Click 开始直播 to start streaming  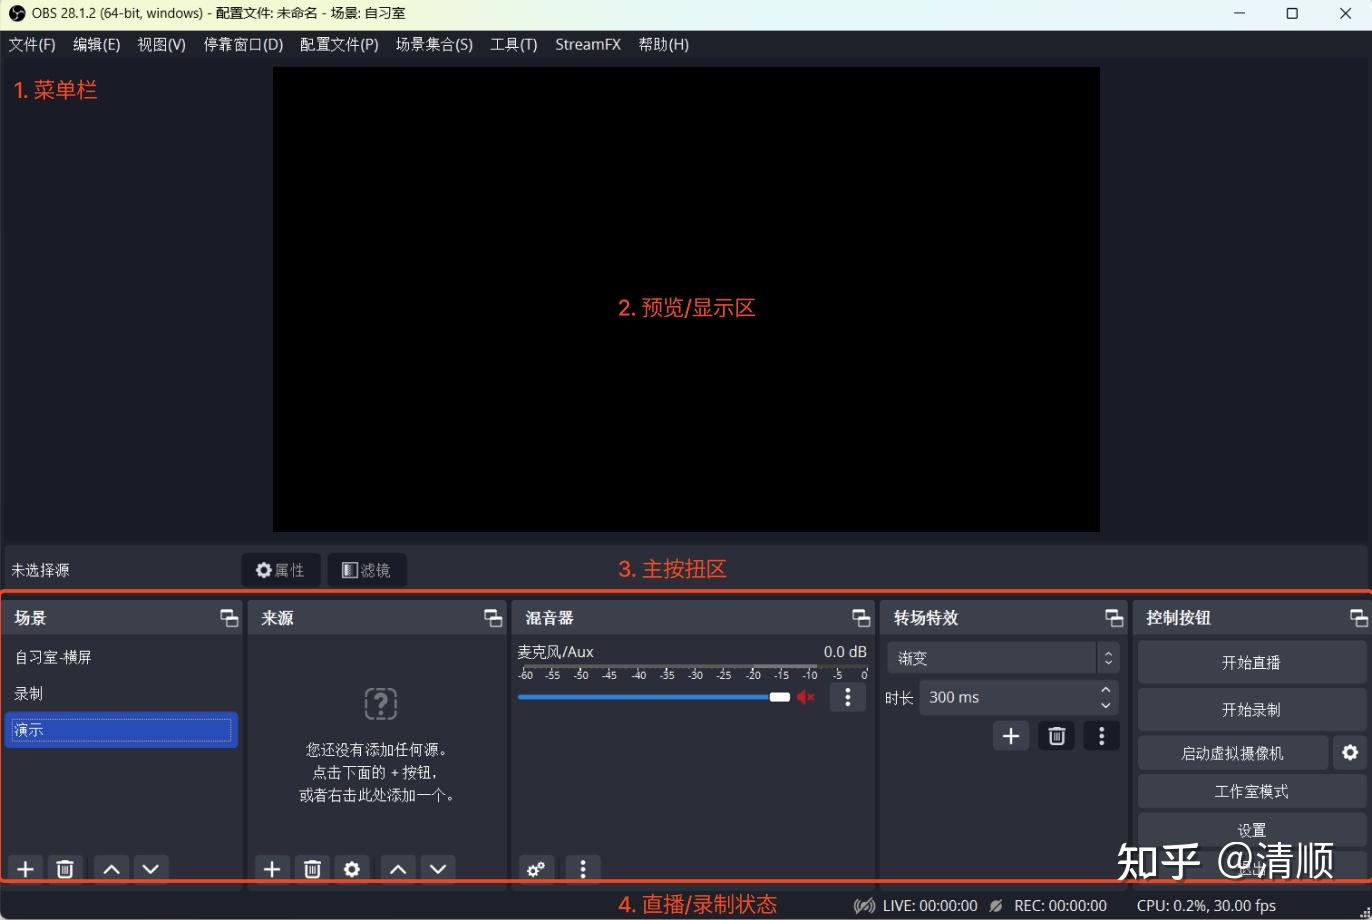pos(1251,661)
